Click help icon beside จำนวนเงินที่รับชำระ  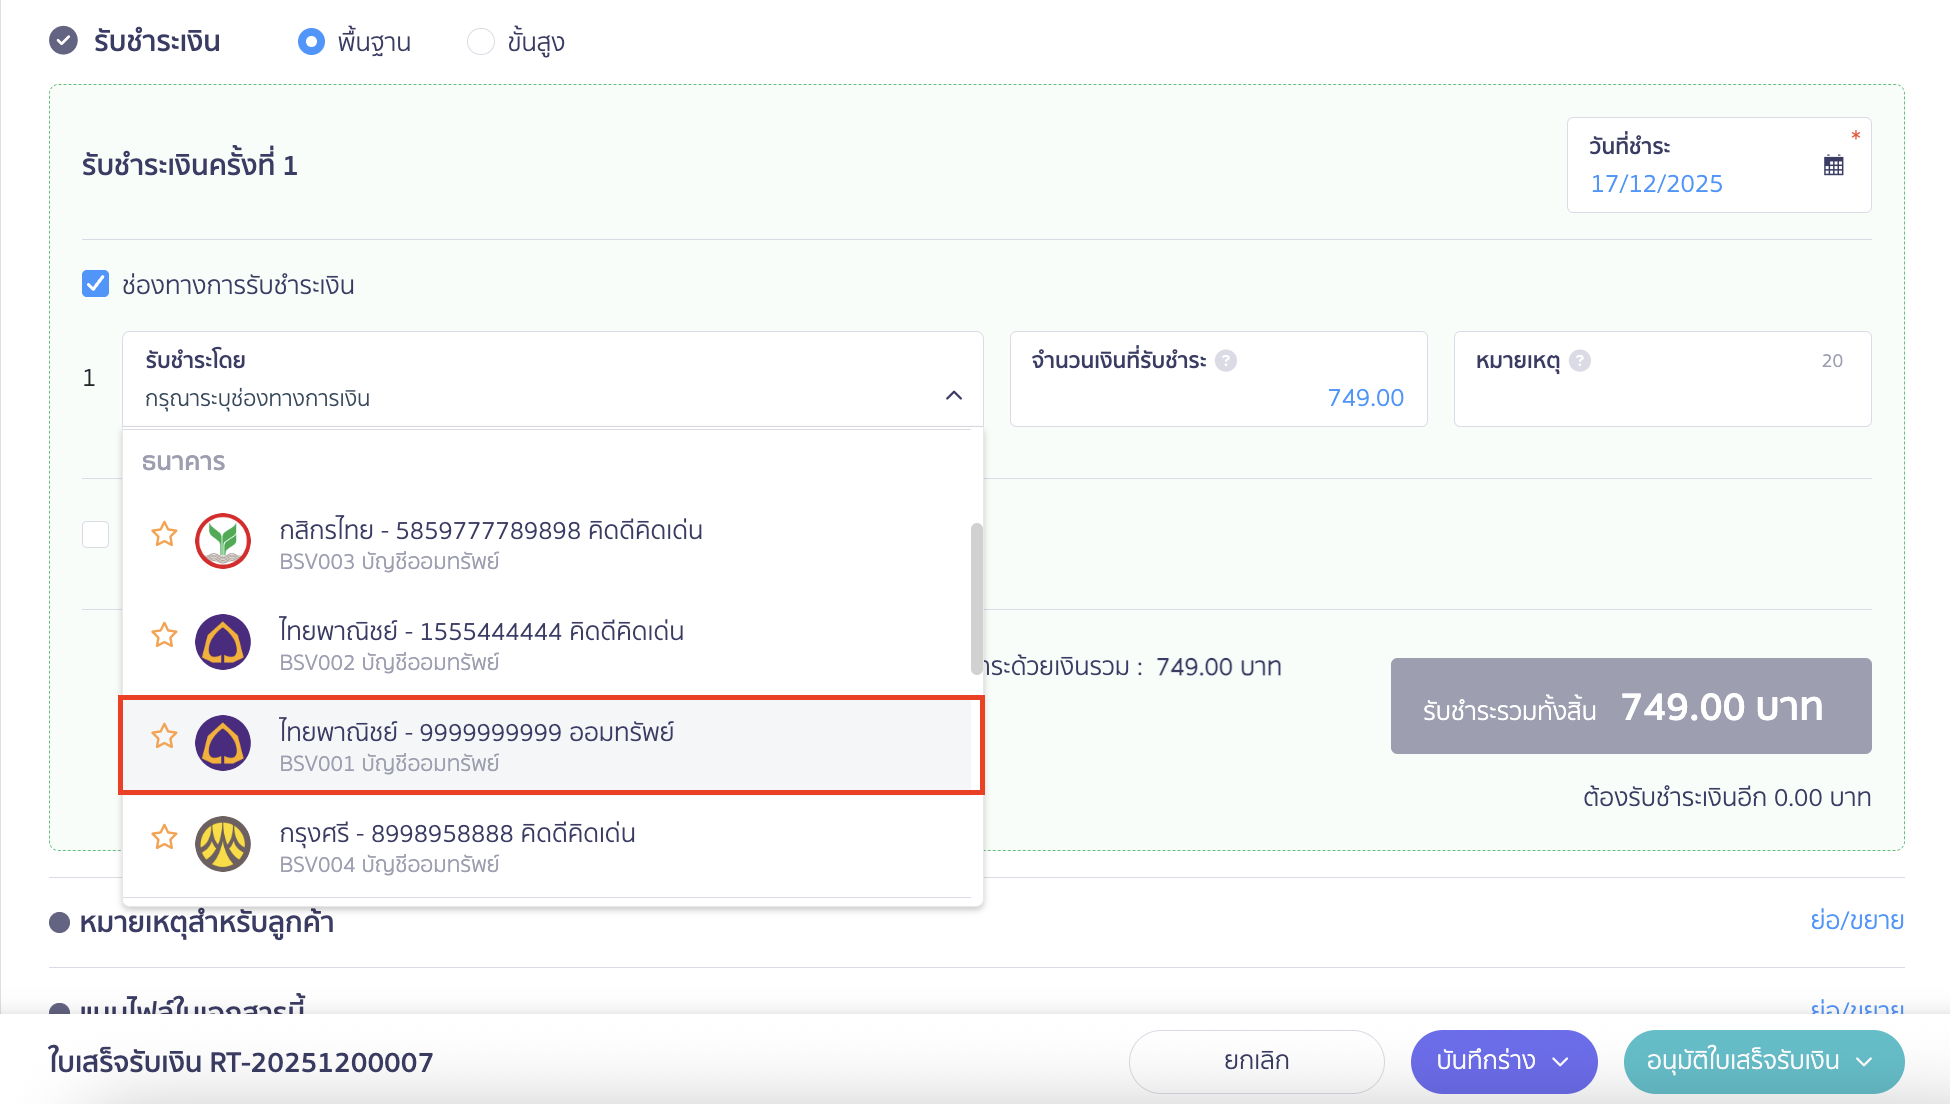(1226, 361)
